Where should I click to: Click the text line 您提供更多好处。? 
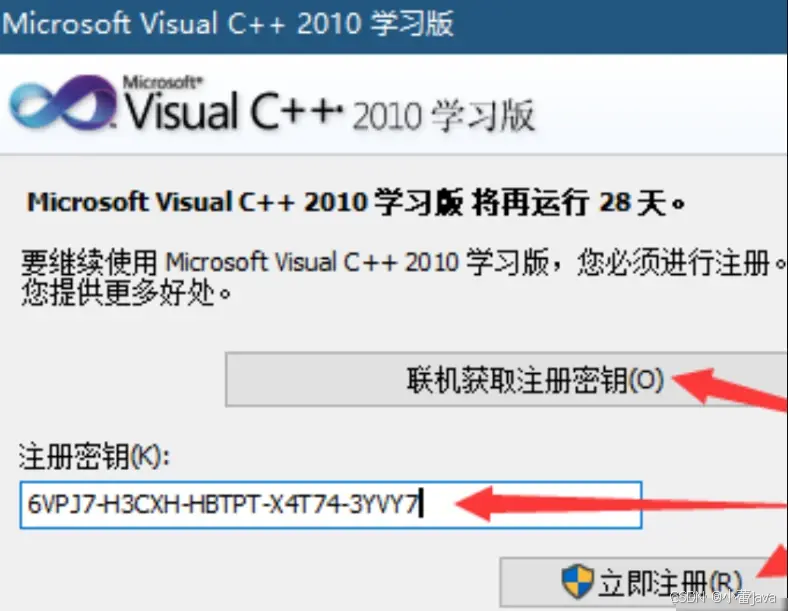(x=127, y=292)
